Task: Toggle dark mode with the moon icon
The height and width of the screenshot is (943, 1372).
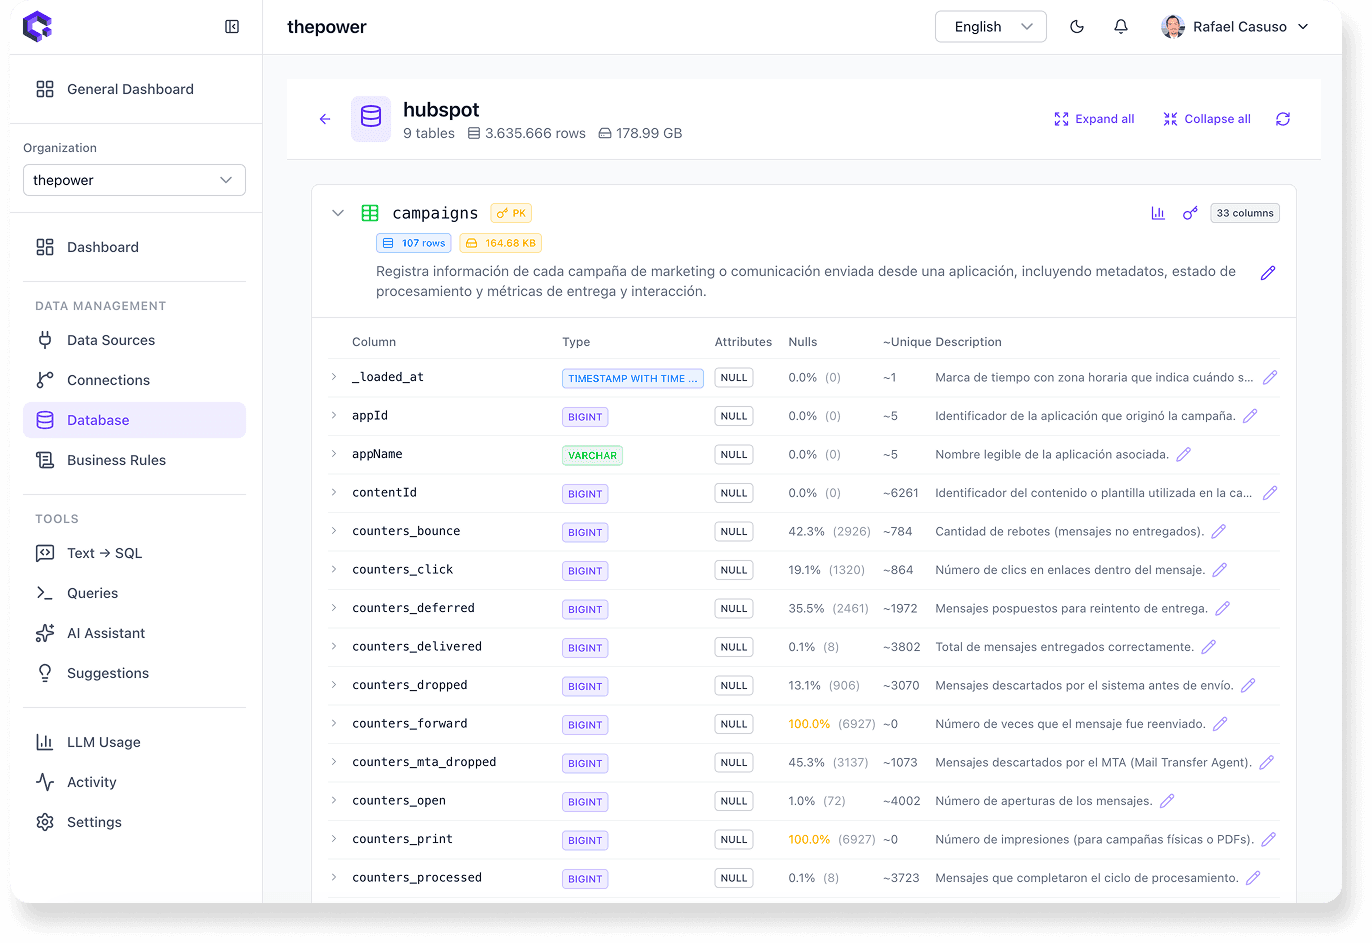Action: (x=1077, y=27)
